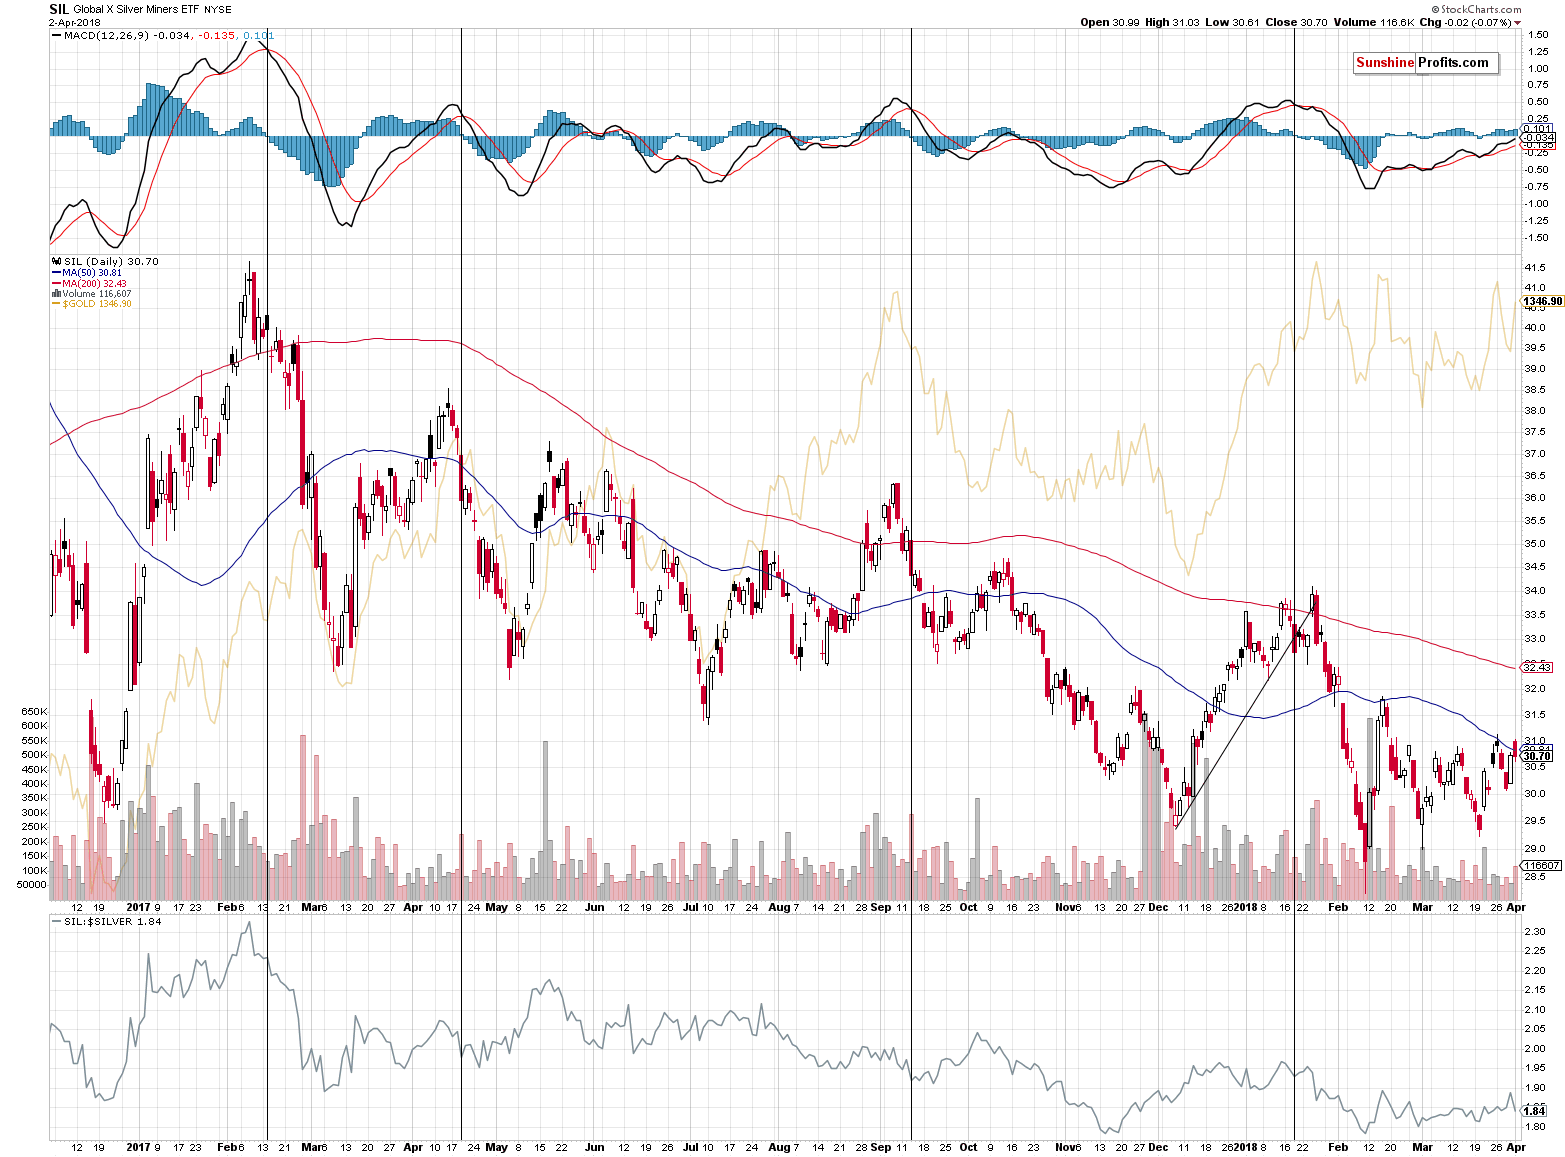
Task: Click the Dec label on bottom date axis
Action: click(x=1158, y=1147)
